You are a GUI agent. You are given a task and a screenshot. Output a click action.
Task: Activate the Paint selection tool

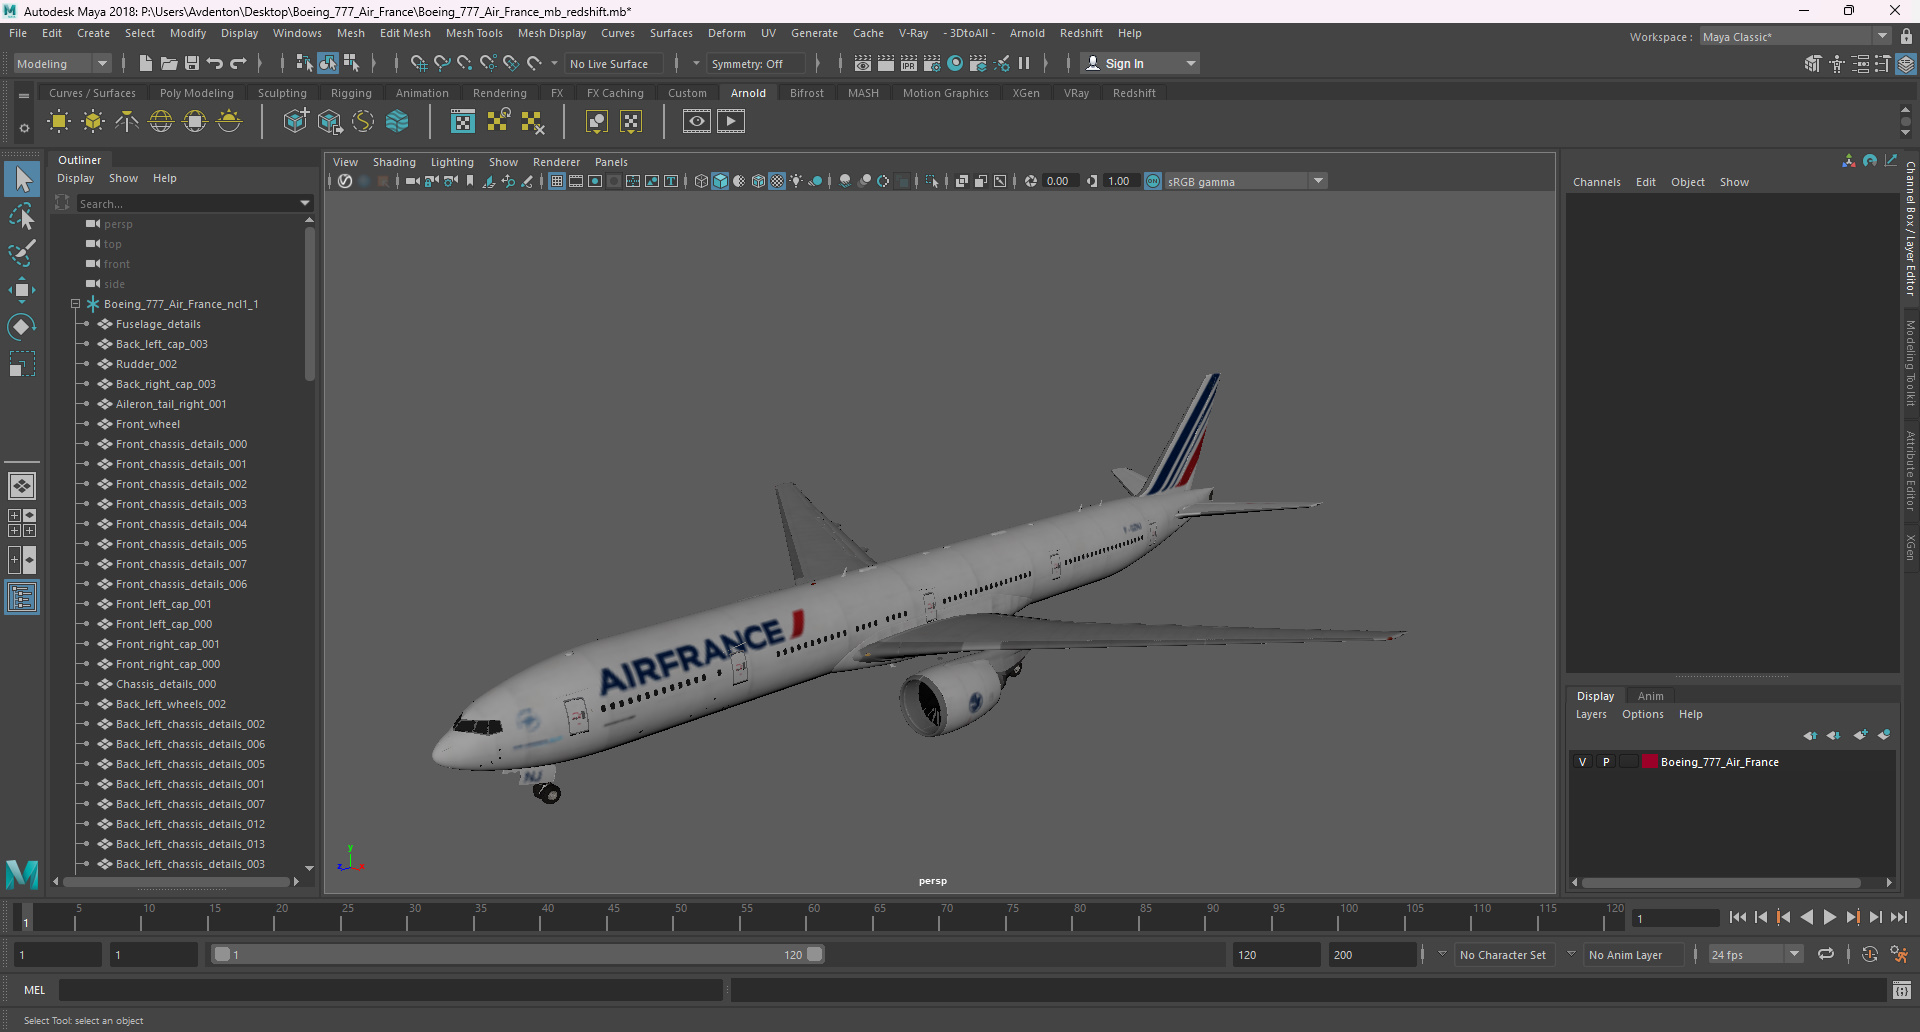coord(22,252)
